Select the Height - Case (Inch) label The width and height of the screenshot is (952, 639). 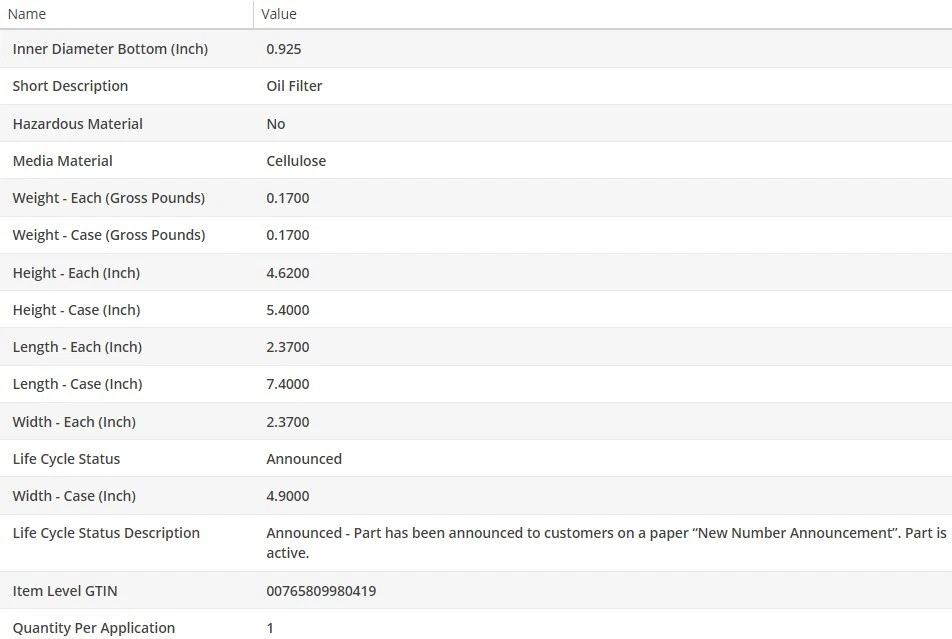click(x=76, y=310)
